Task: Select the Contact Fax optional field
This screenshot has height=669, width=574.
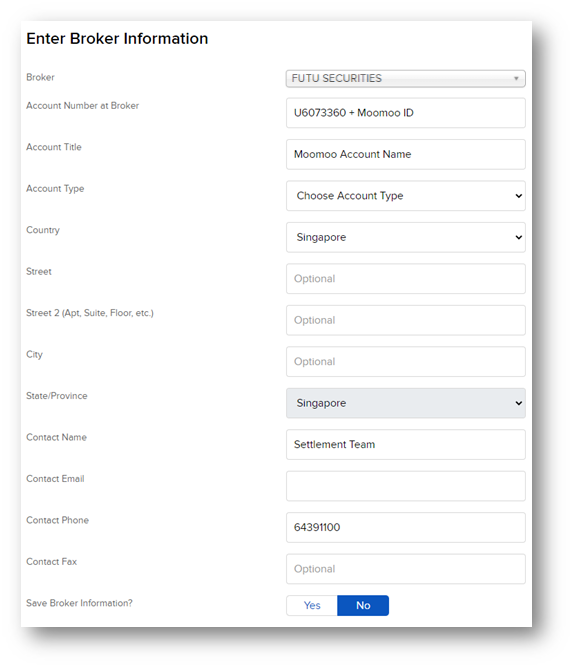Action: pyautogui.click(x=405, y=569)
